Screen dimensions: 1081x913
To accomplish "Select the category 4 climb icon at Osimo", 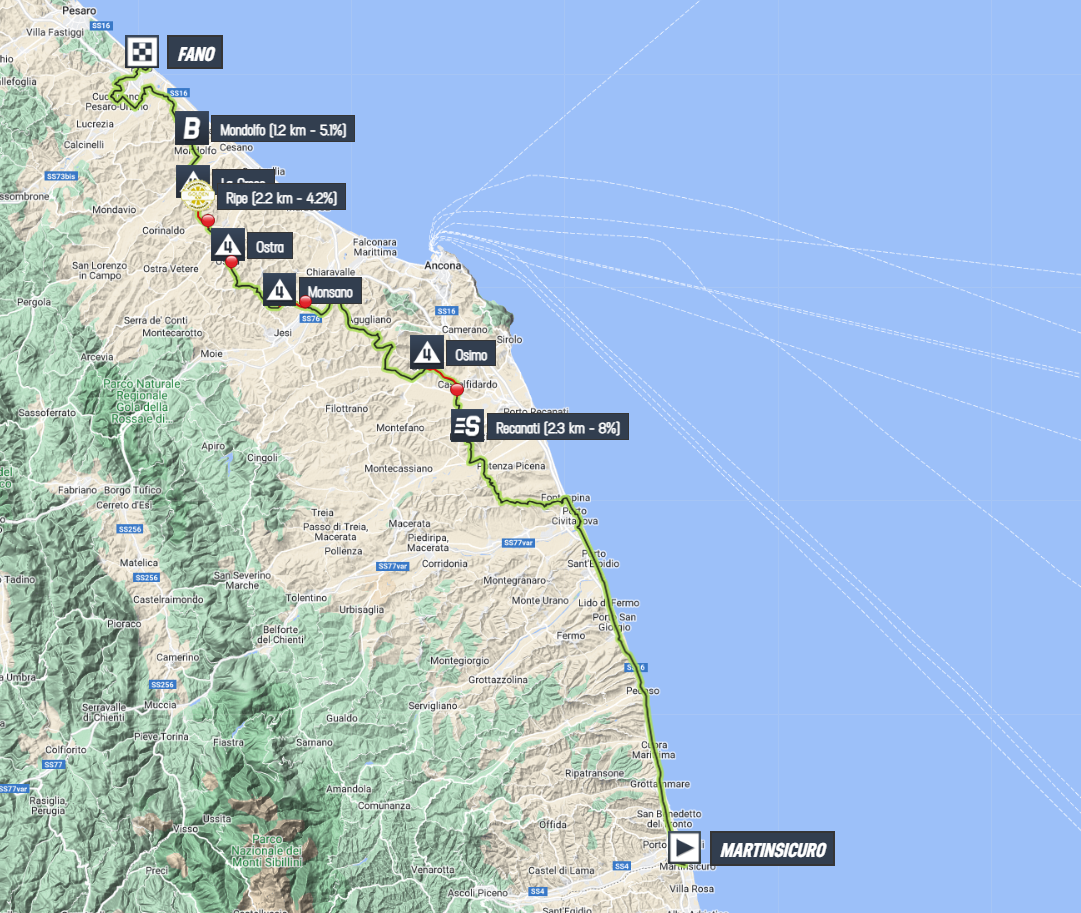I will (x=427, y=352).
